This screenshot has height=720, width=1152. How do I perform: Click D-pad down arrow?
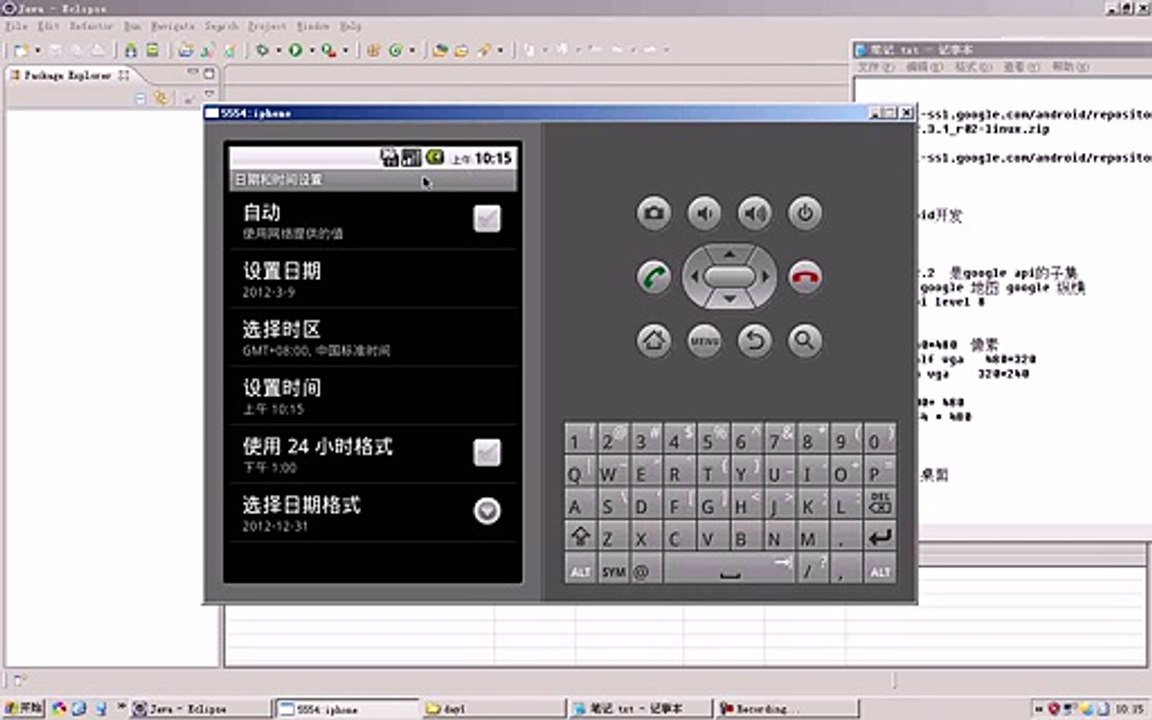(x=729, y=299)
